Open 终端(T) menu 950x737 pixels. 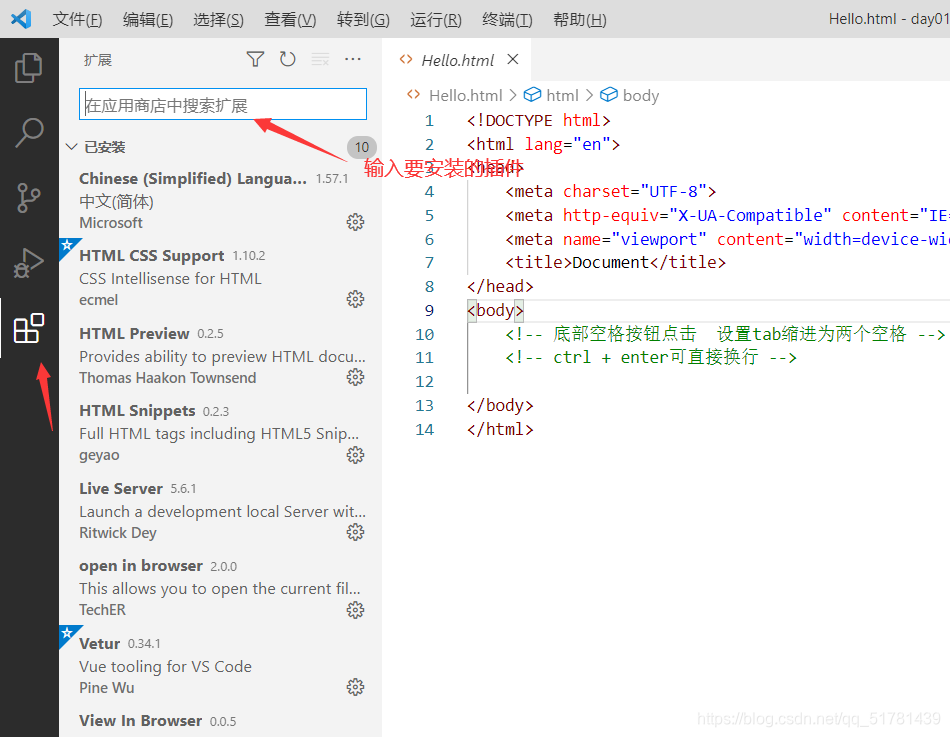507,19
